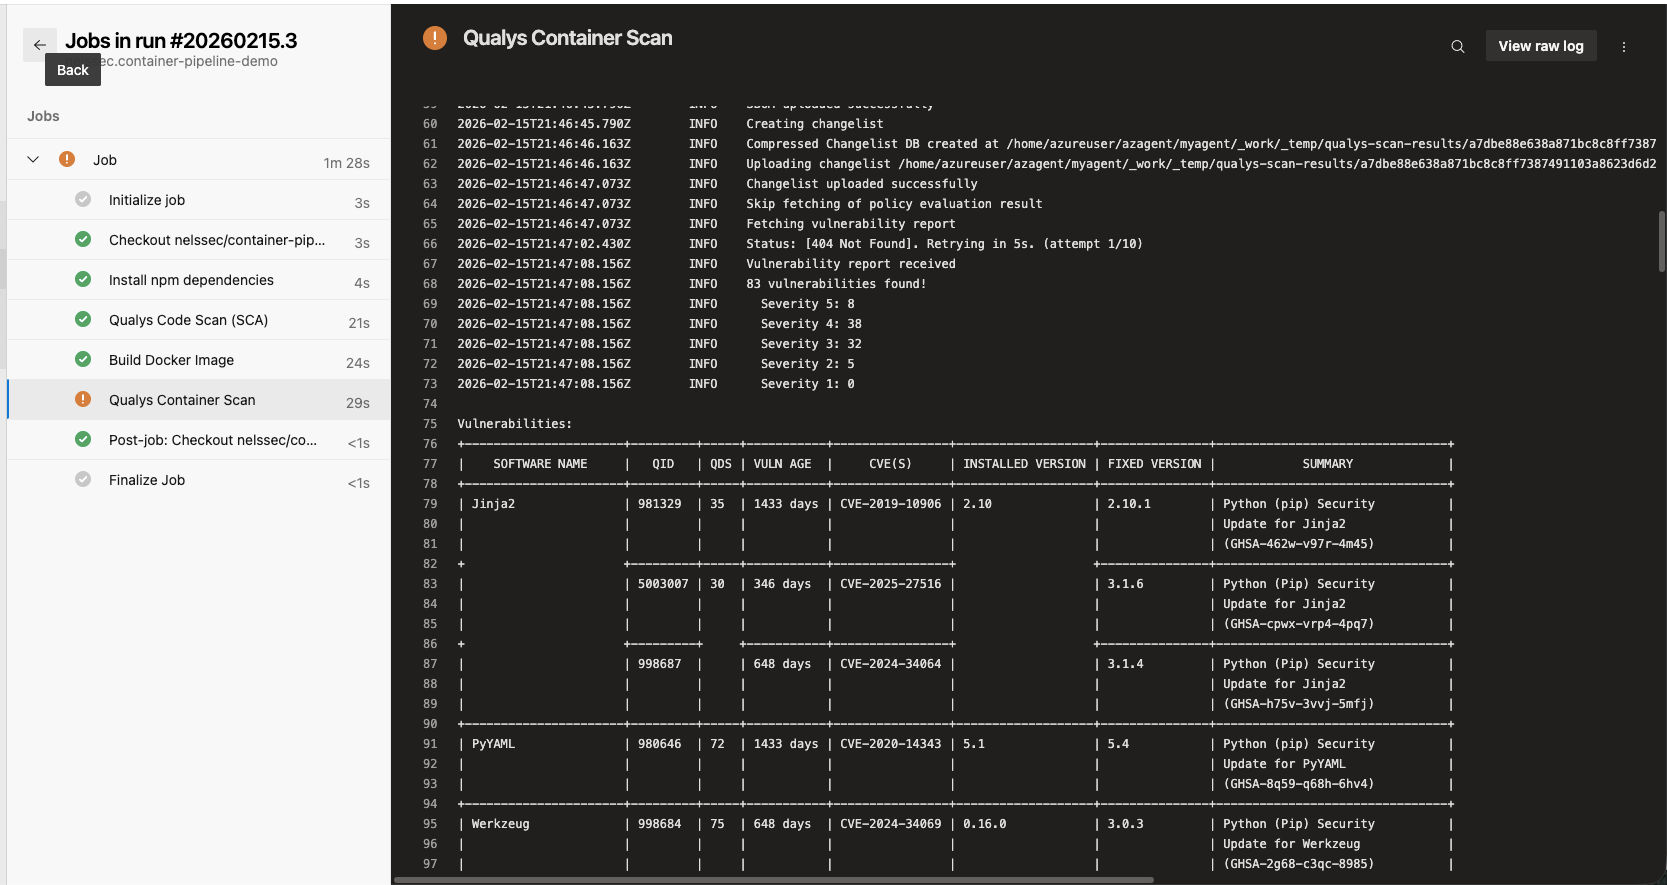Click the CVE-2020-14343 cell

coord(890,744)
